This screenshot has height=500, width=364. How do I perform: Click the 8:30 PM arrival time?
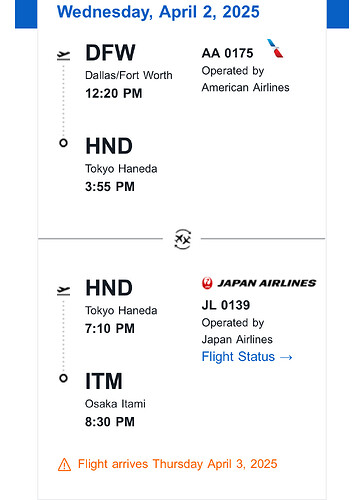pyautogui.click(x=110, y=422)
